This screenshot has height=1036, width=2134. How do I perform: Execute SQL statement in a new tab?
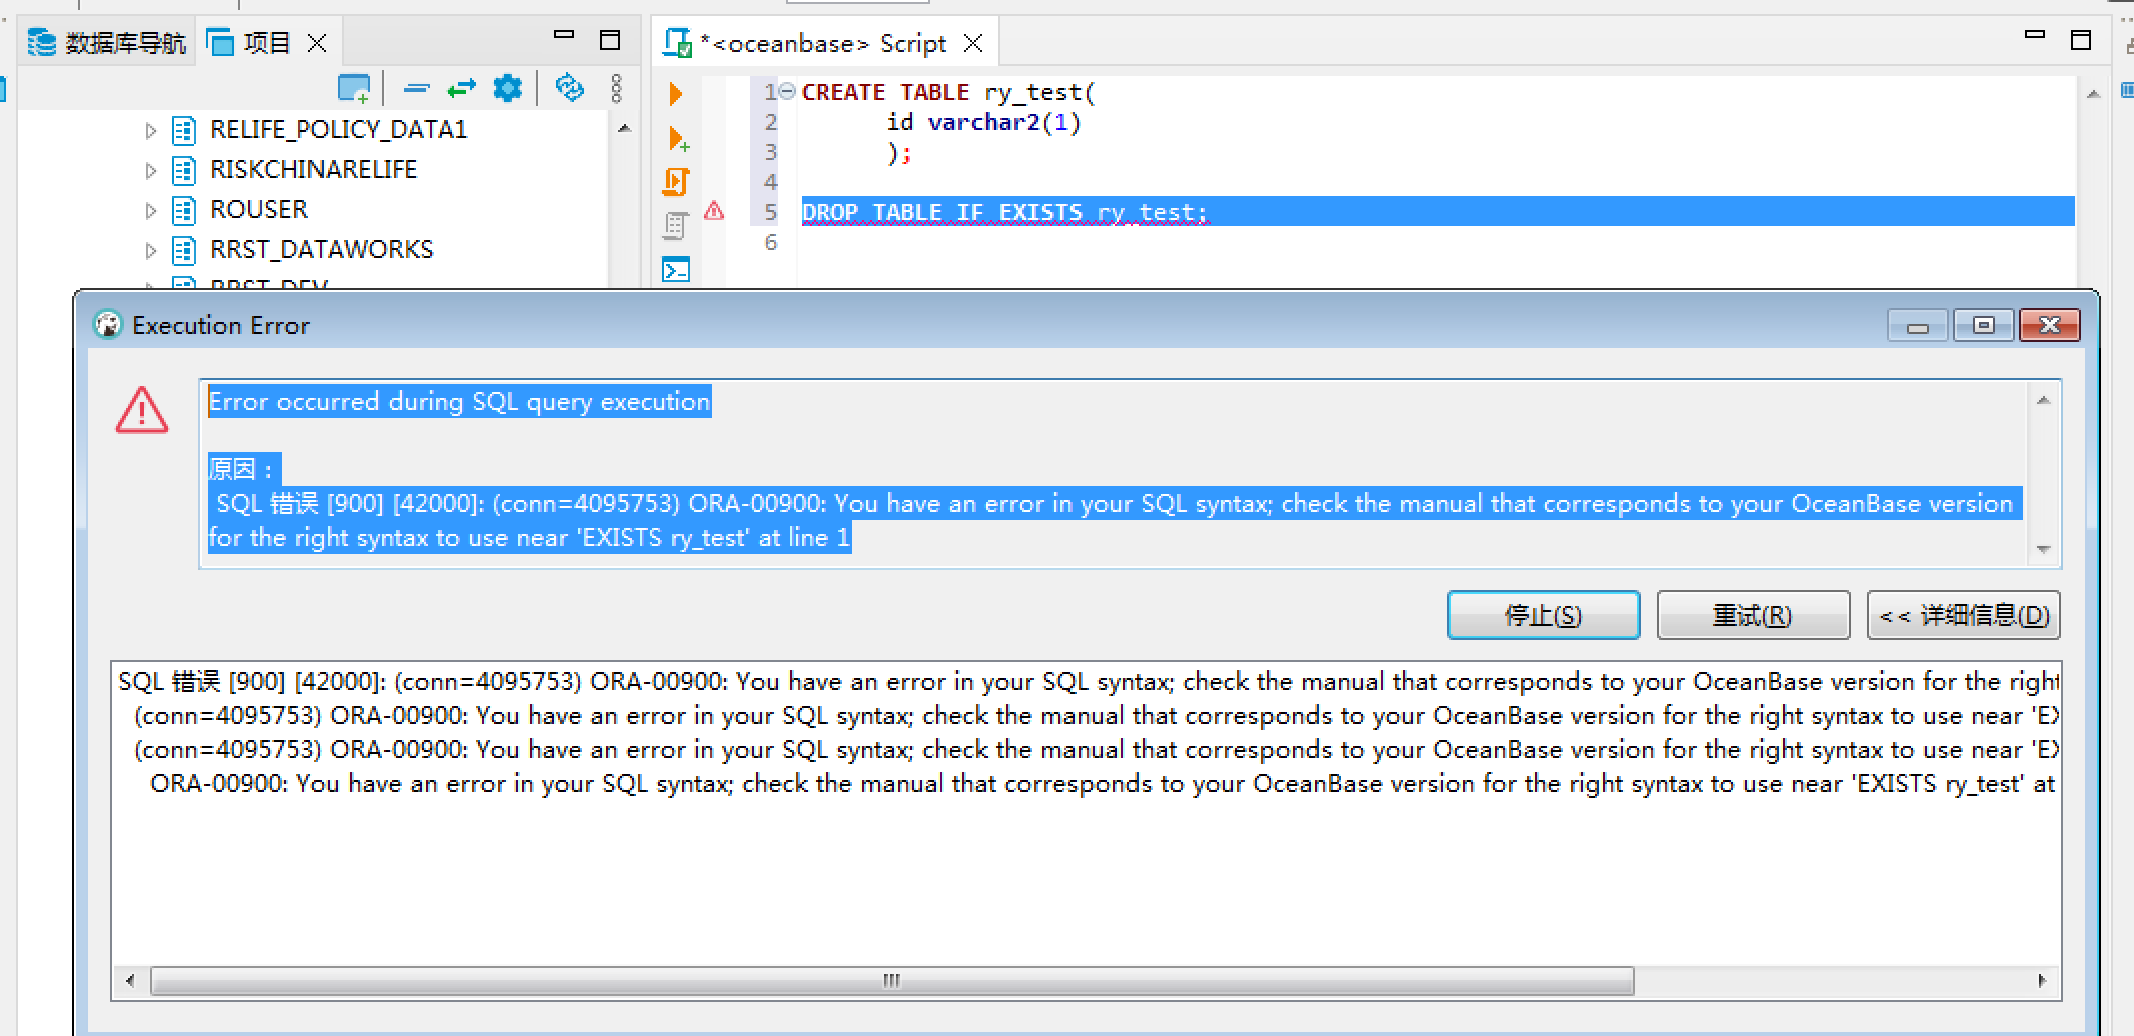click(x=679, y=138)
